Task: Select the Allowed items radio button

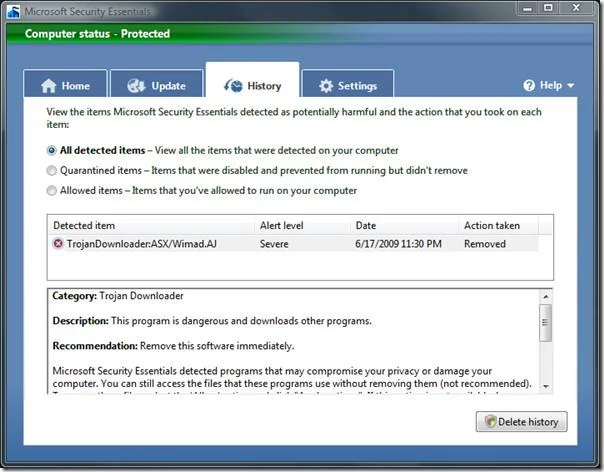Action: click(x=51, y=190)
